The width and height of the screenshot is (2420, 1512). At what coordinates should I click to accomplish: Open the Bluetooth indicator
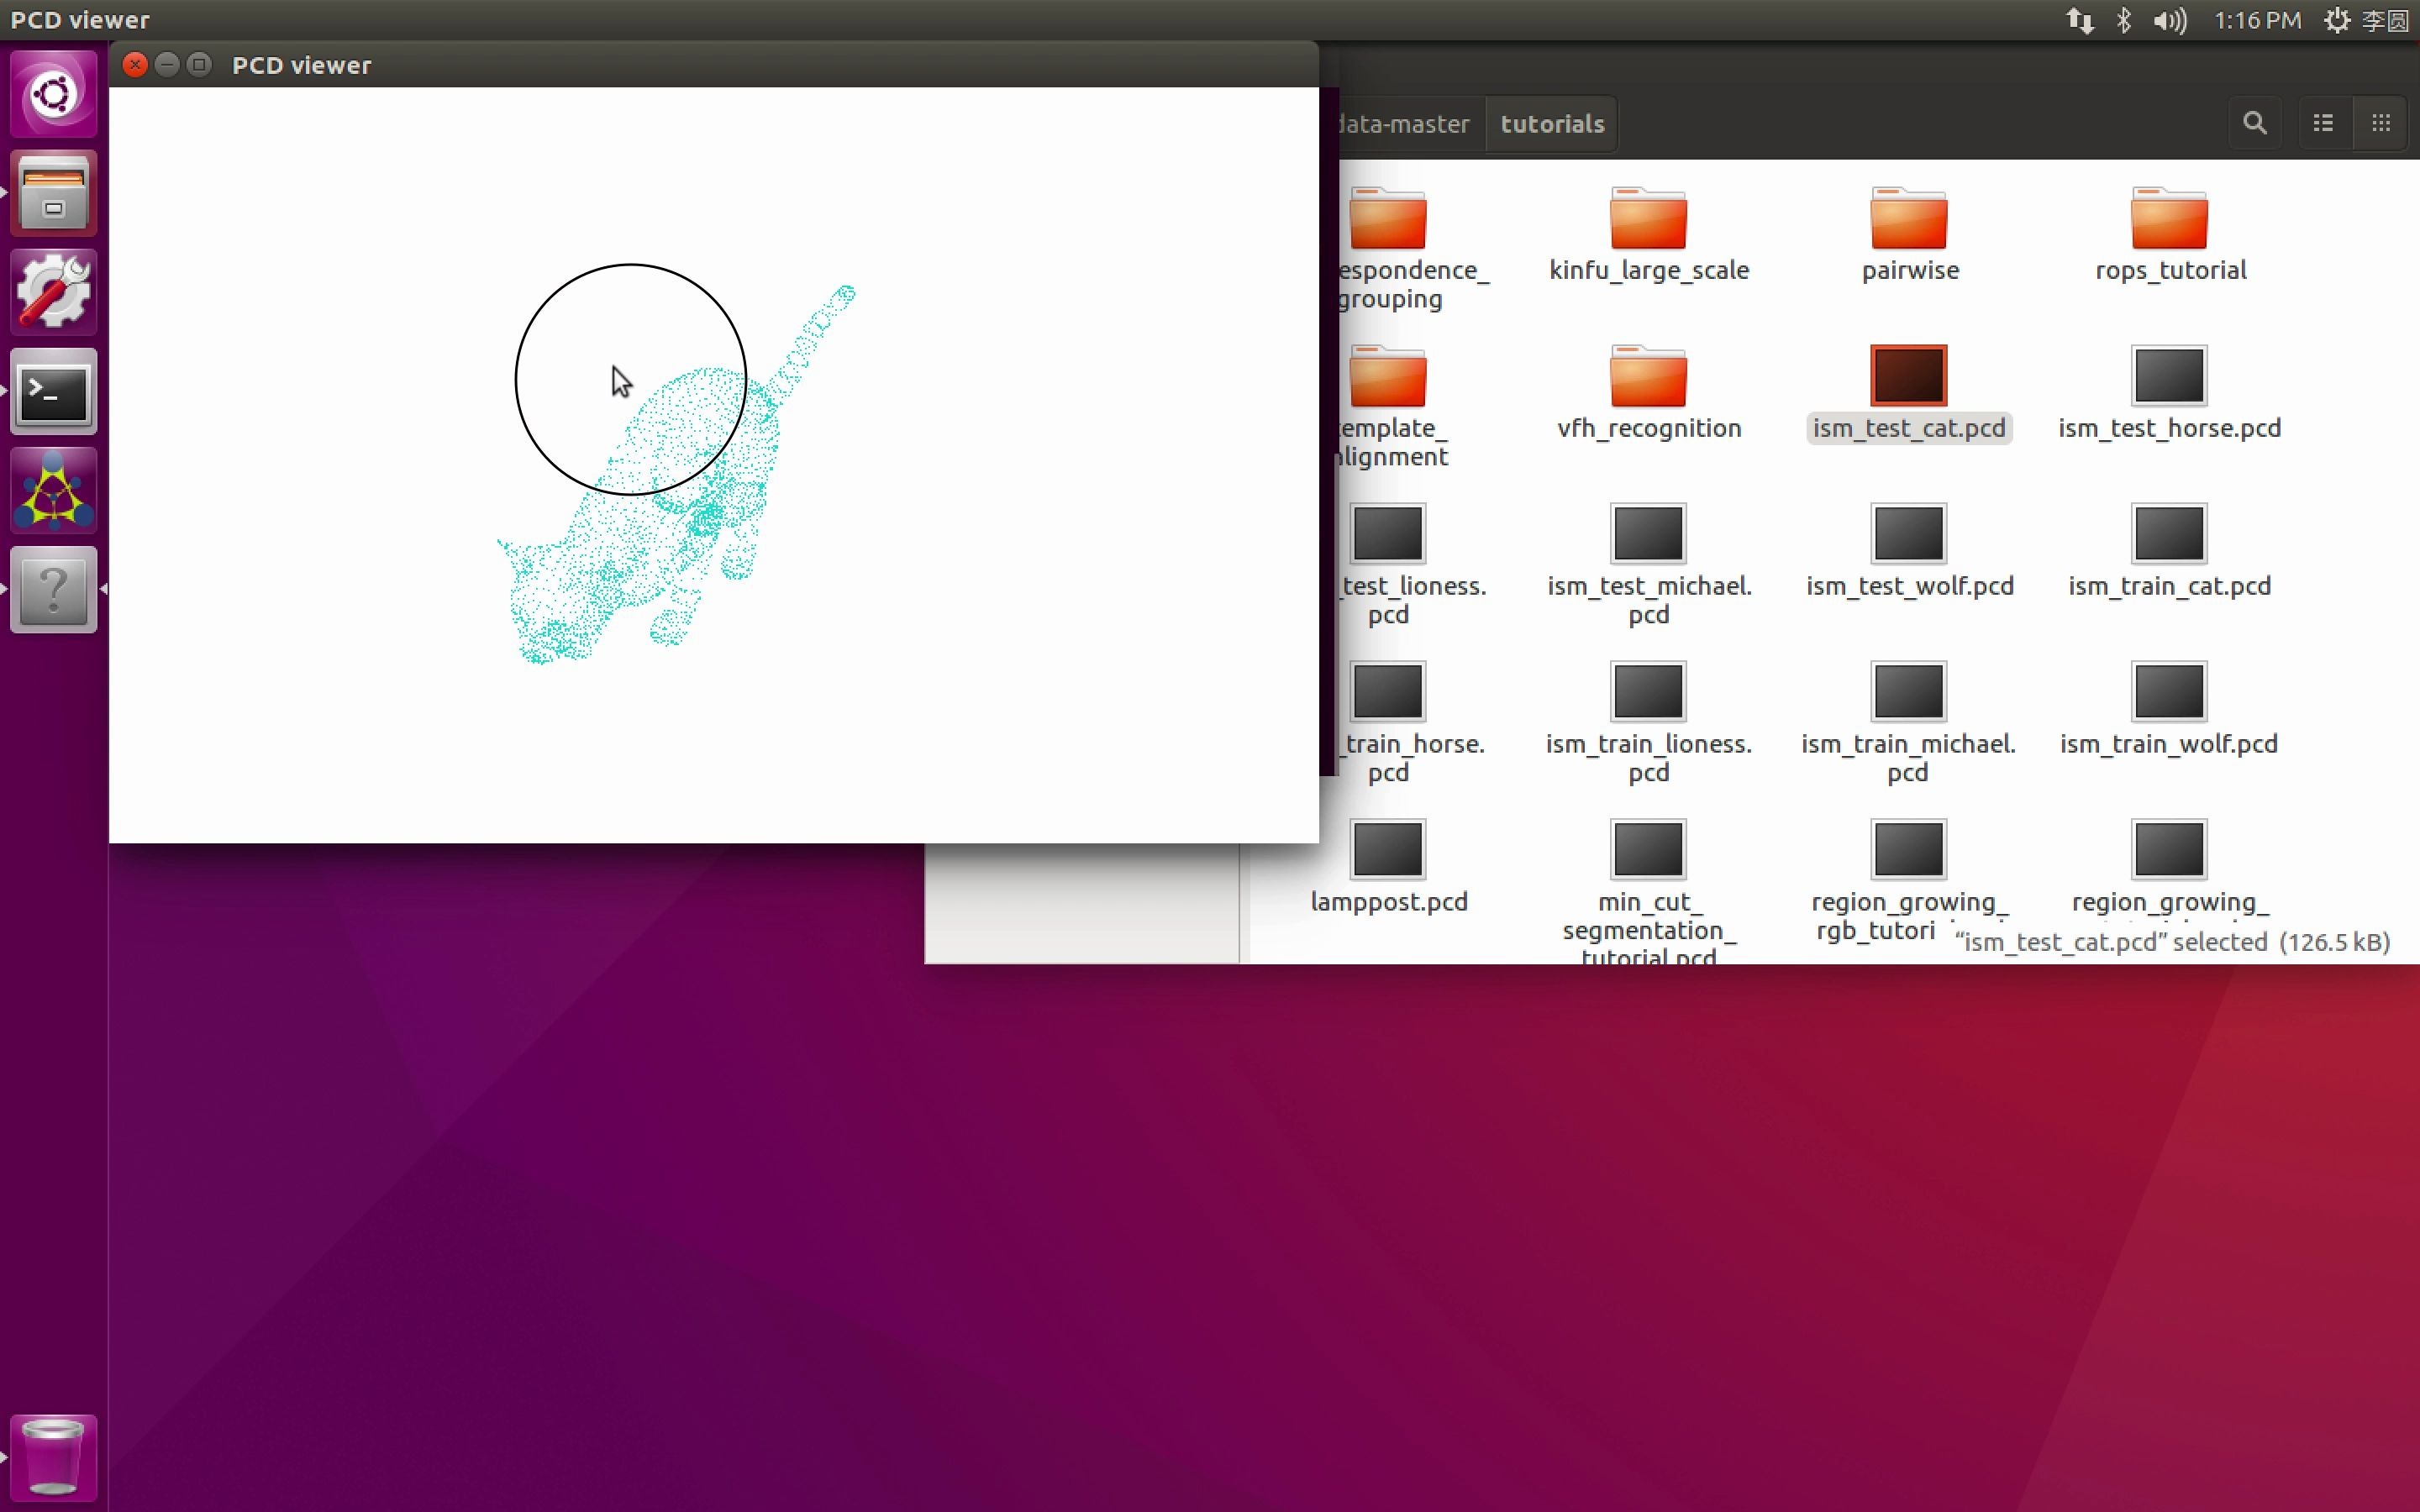click(2124, 21)
